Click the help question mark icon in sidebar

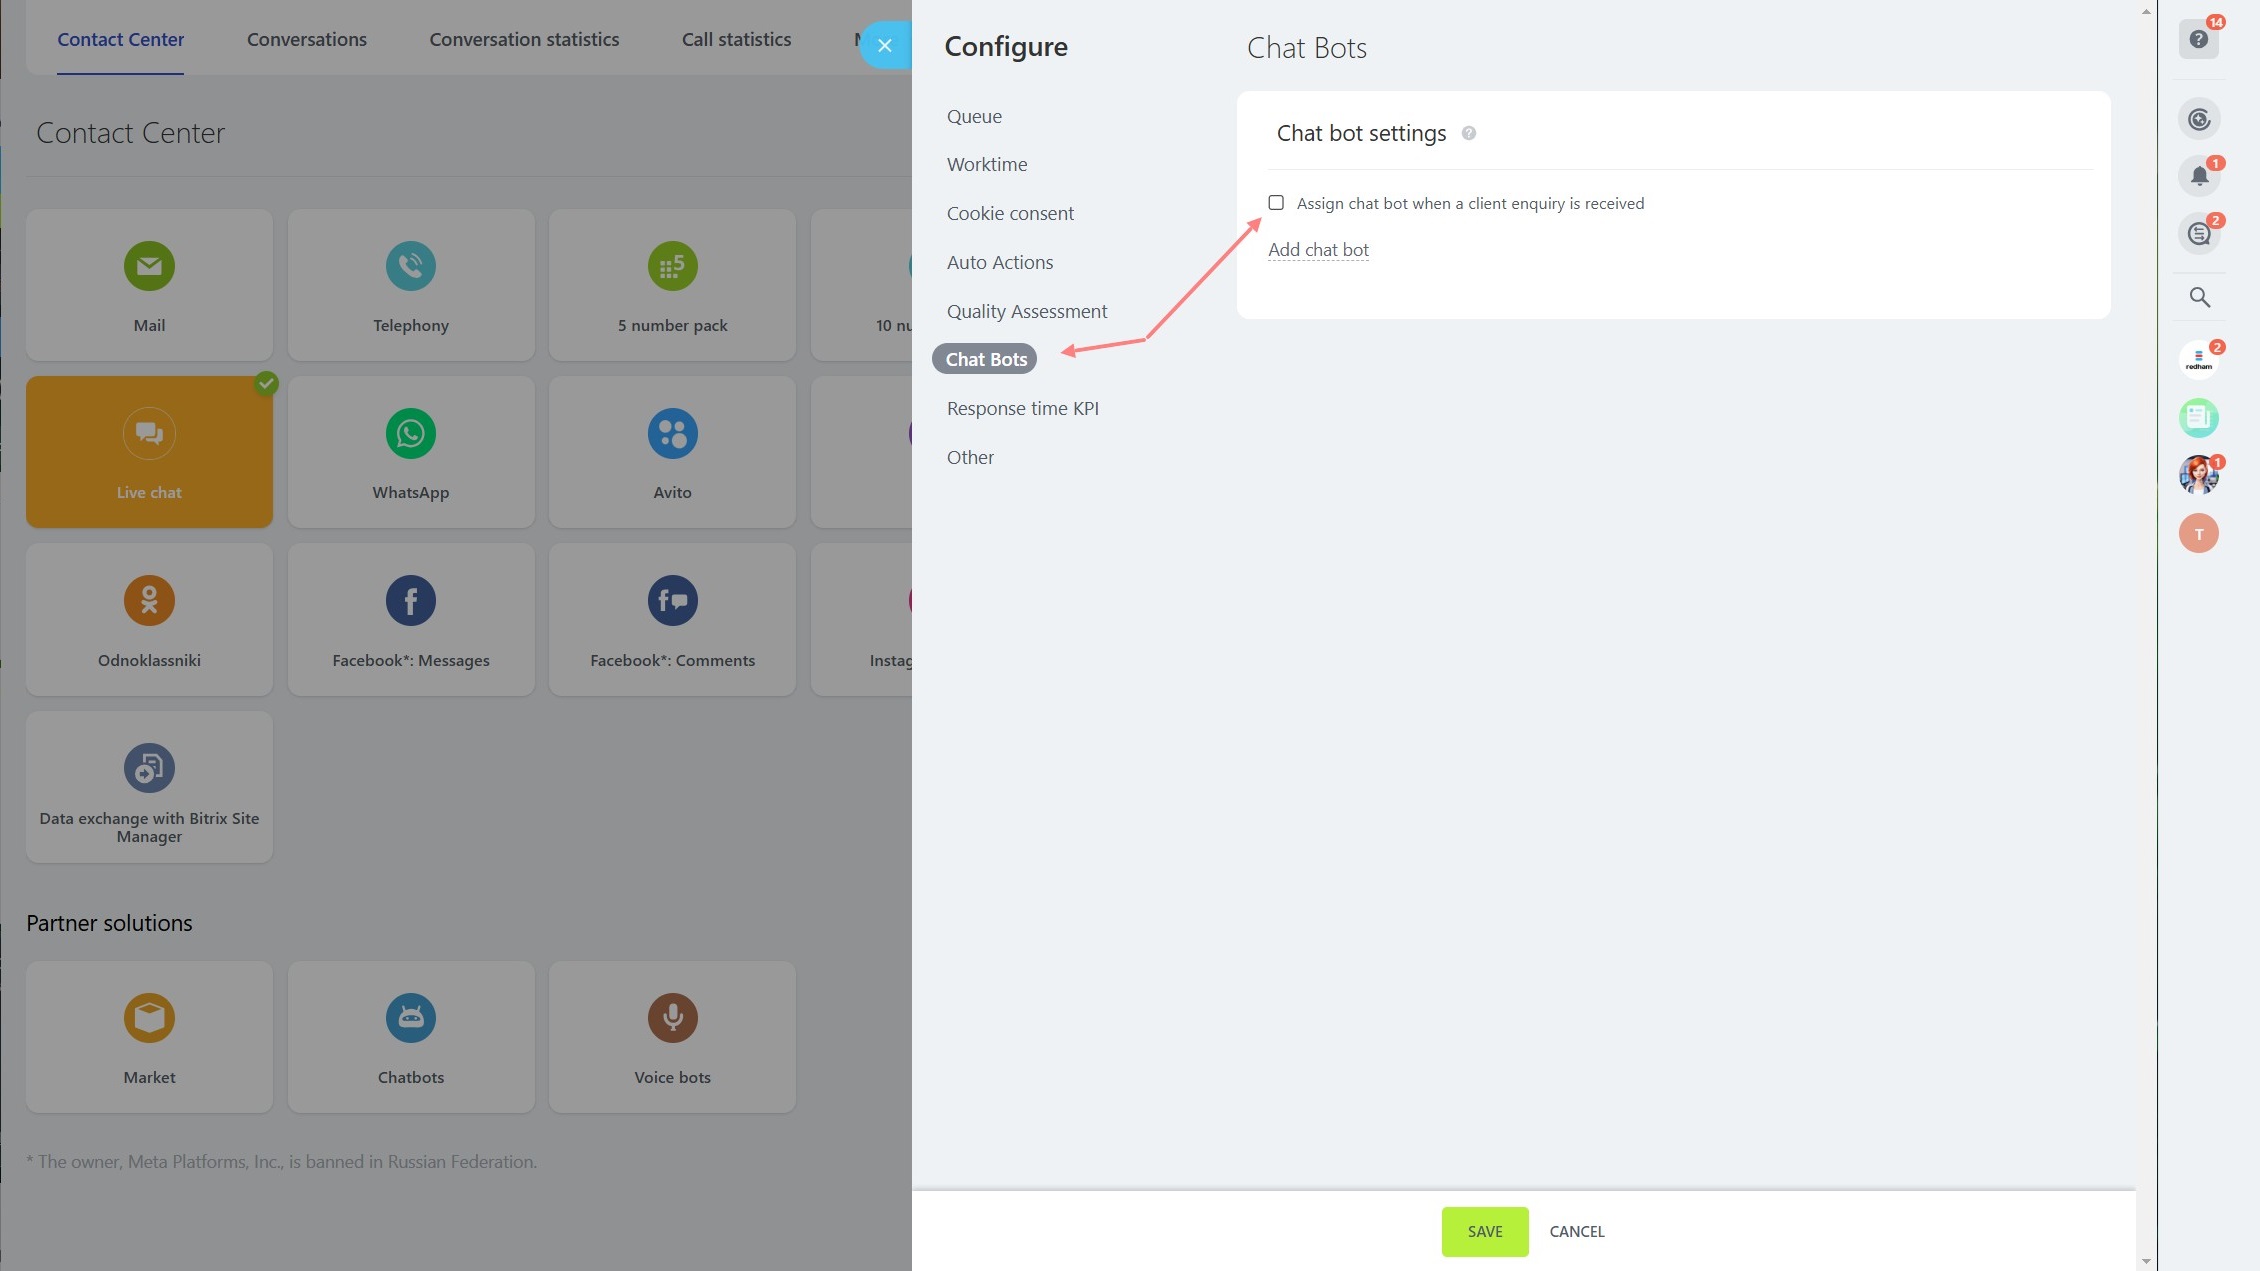point(2198,40)
